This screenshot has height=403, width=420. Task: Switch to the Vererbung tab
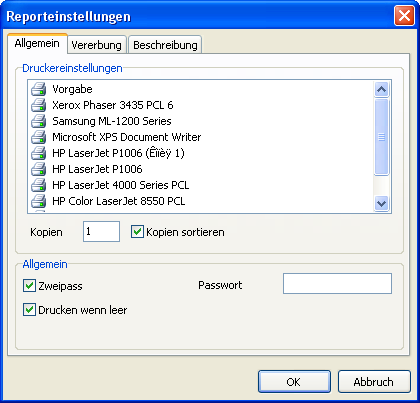[97, 45]
